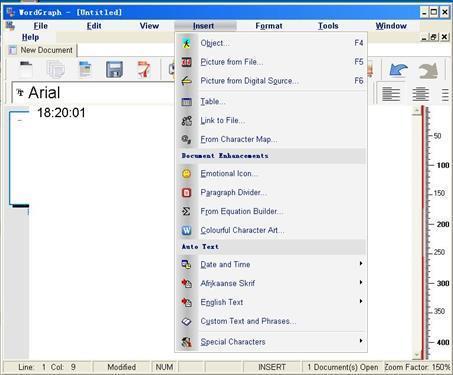Click the Table menu icon
The height and width of the screenshot is (375, 453).
tap(186, 102)
